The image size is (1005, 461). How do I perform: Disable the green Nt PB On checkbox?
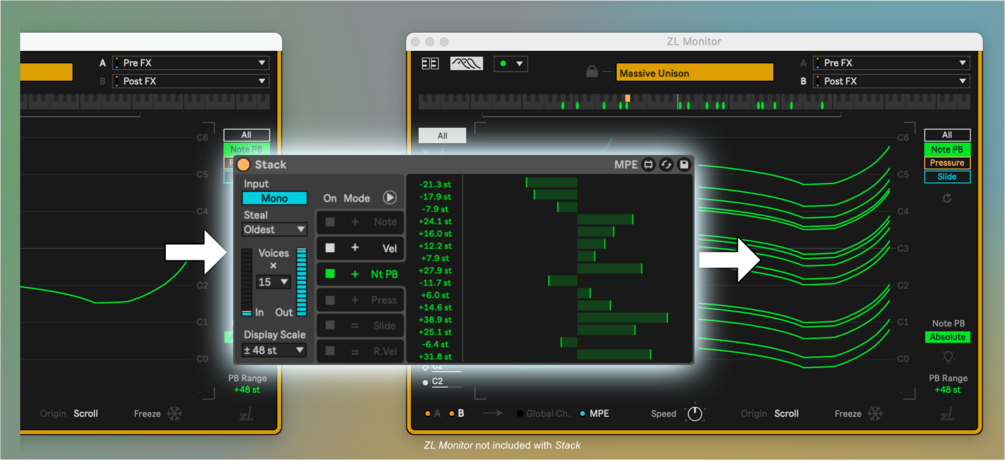[x=330, y=274]
